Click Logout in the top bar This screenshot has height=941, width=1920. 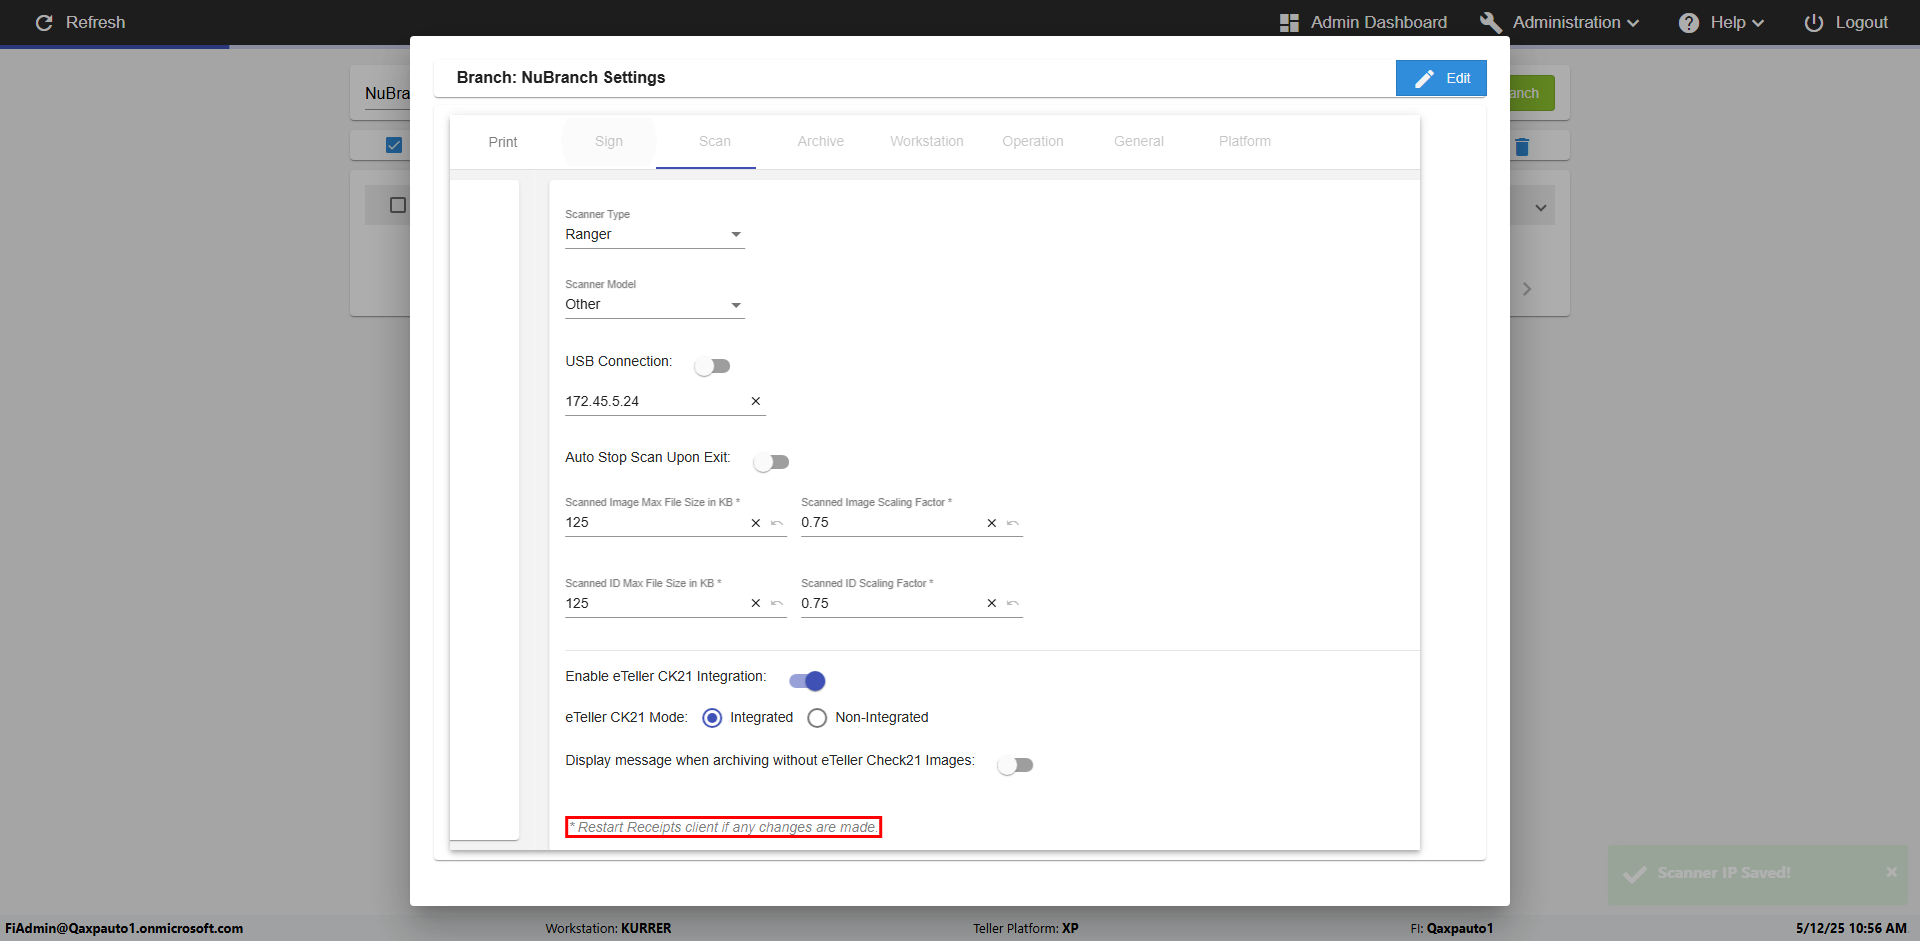(1846, 22)
